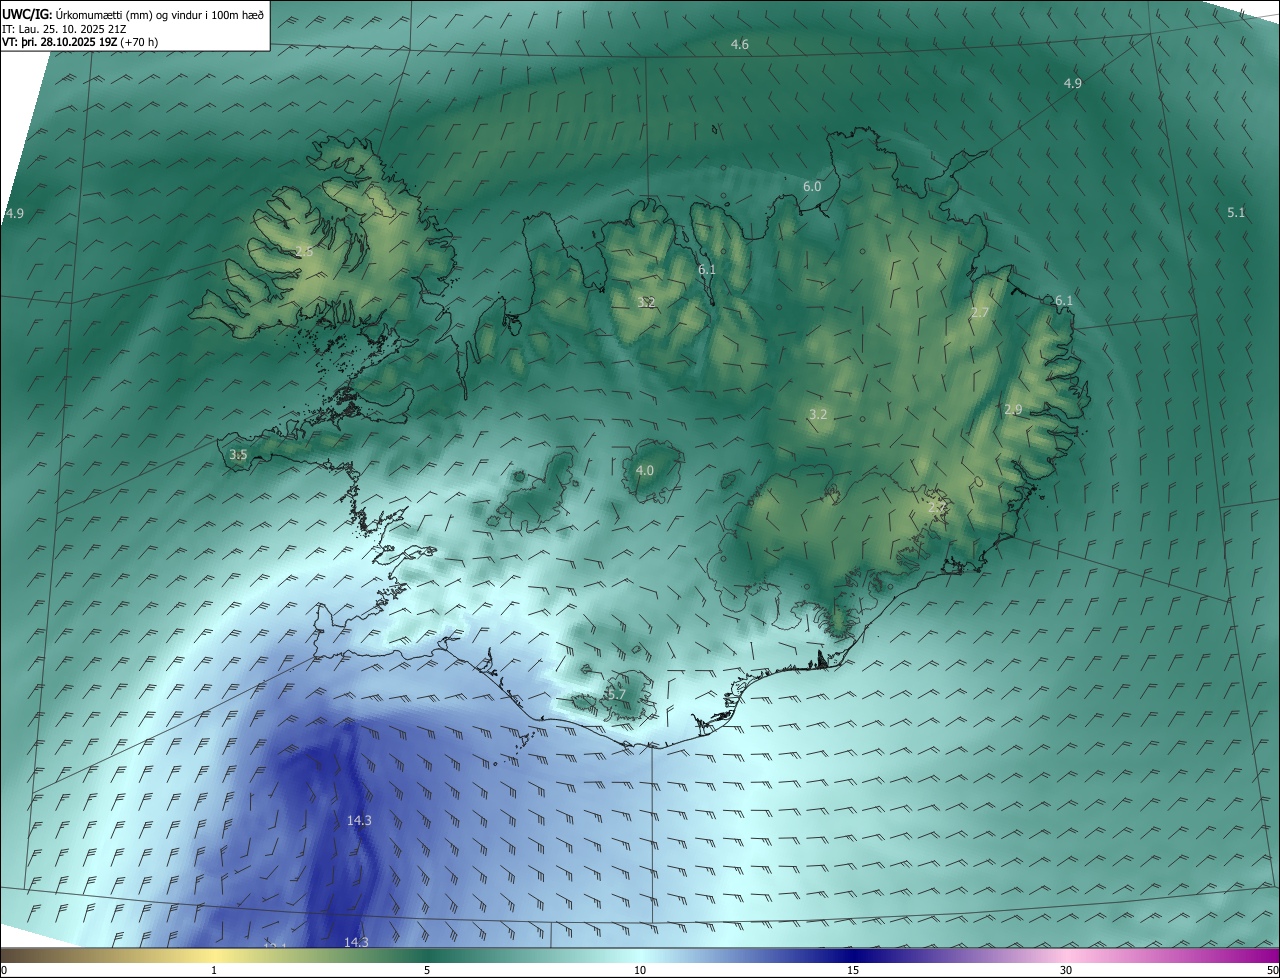The image size is (1280, 978).
Task: Select the 3.7 value label
Action: tap(616, 694)
